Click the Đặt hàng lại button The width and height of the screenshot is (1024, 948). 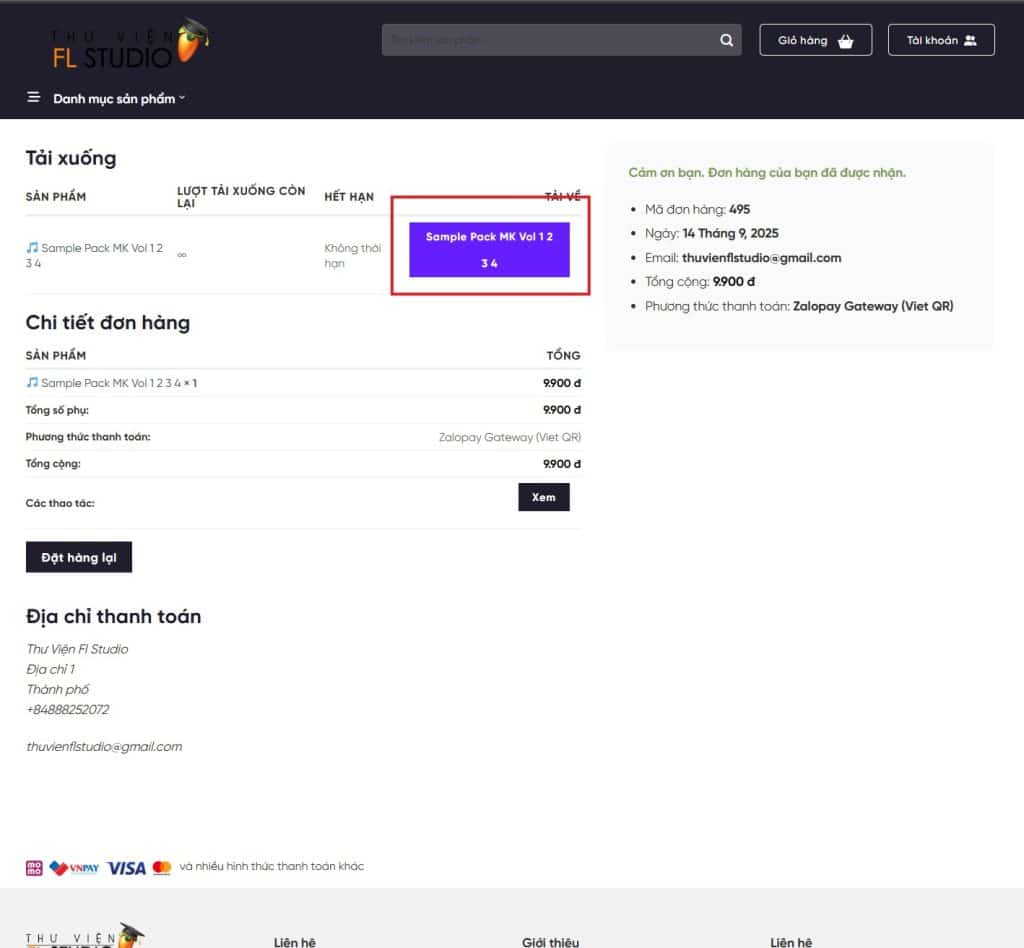(x=79, y=557)
